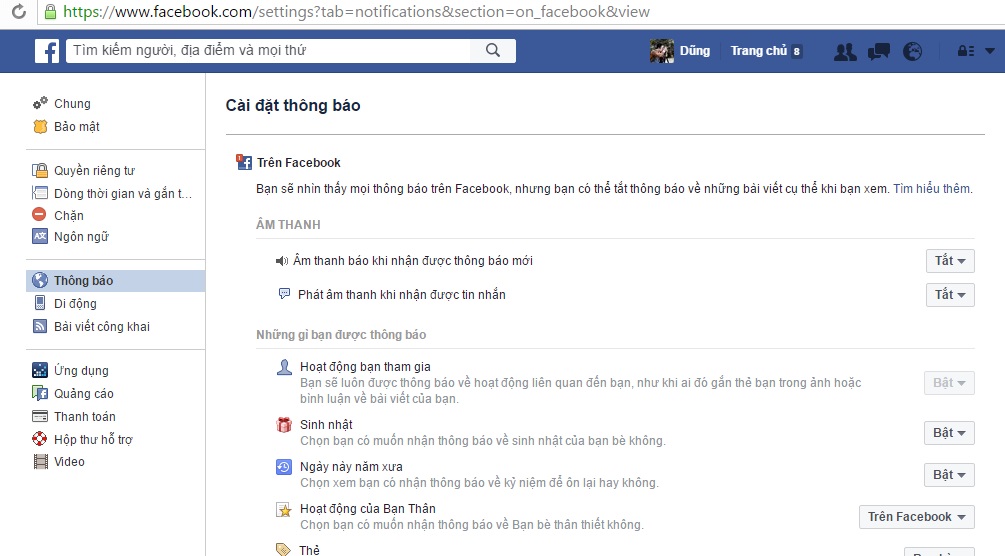Click the browser reload icon
This screenshot has width=1005, height=556.
pos(19,12)
